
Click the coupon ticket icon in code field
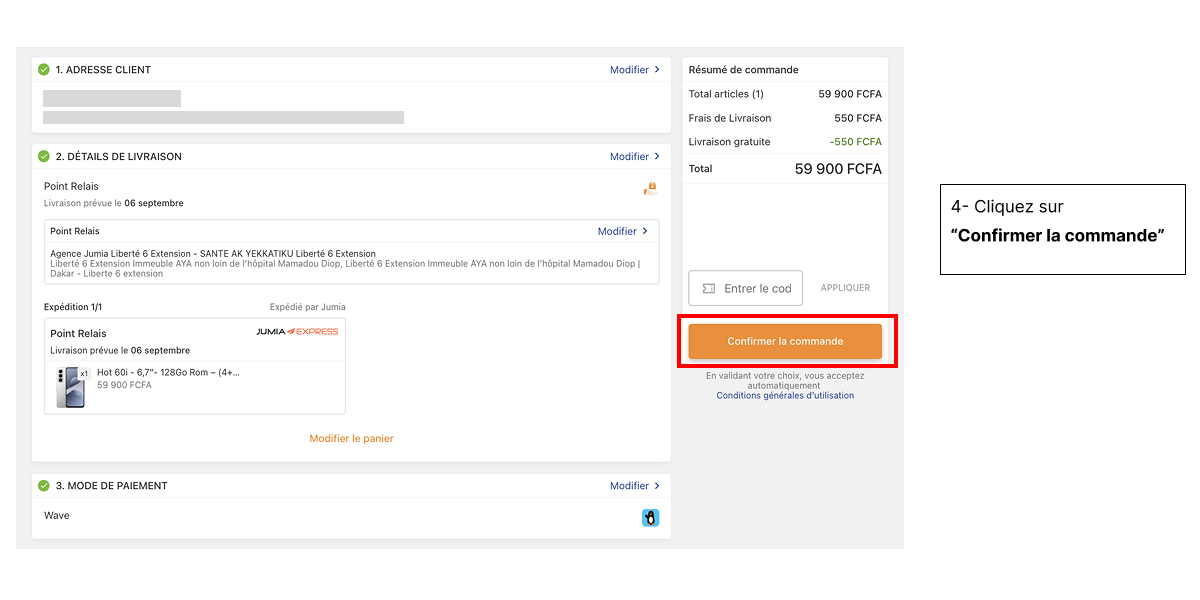pos(709,289)
